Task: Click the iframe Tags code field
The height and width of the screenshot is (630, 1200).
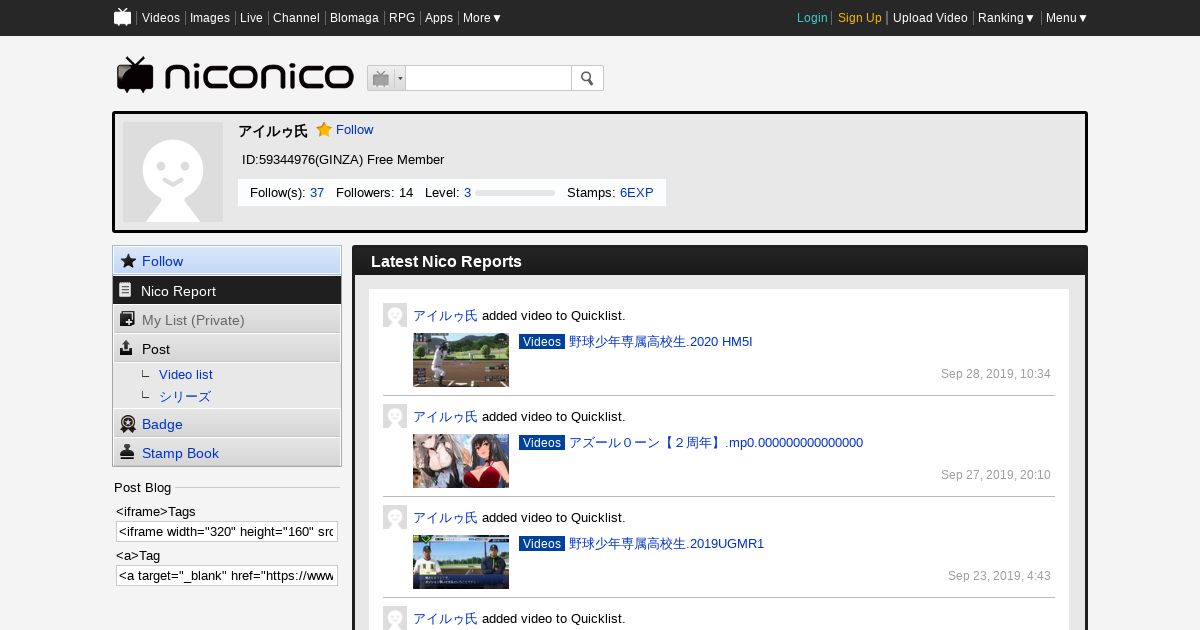Action: [227, 531]
